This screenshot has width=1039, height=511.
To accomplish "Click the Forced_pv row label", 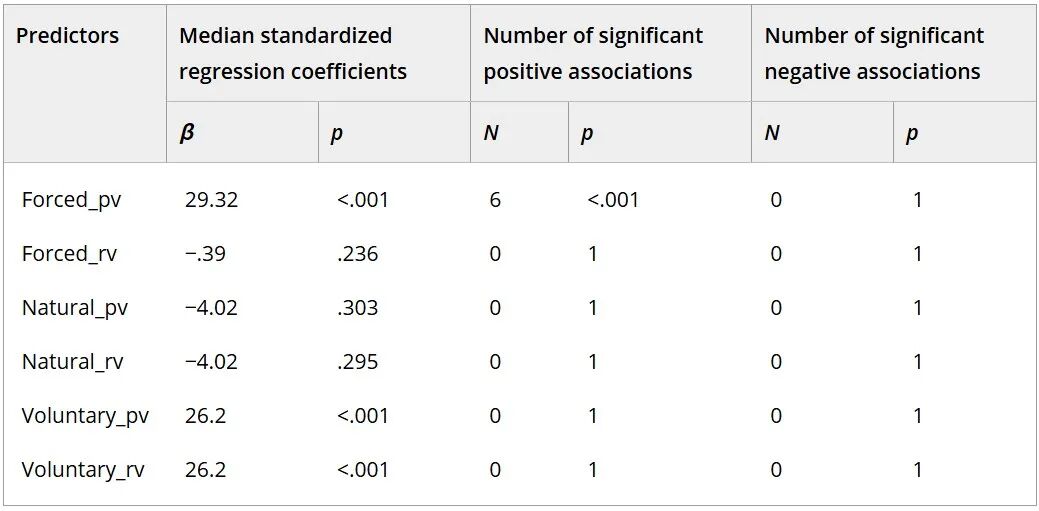I will click(72, 200).
